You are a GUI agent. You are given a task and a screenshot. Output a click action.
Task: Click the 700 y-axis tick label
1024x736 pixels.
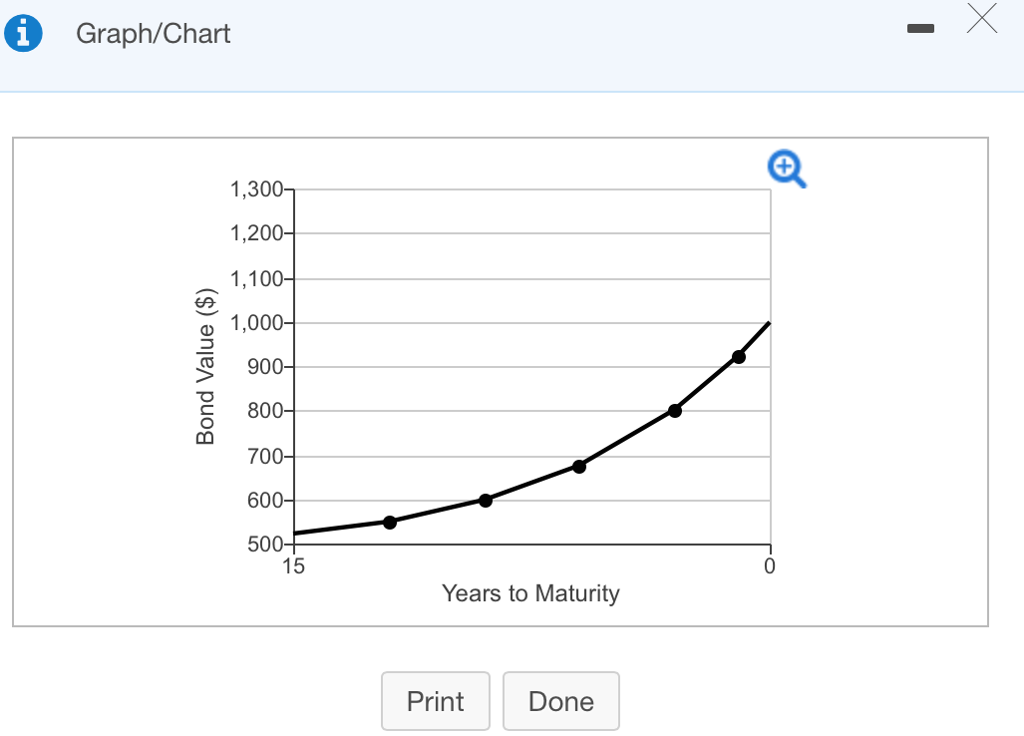pyautogui.click(x=264, y=456)
